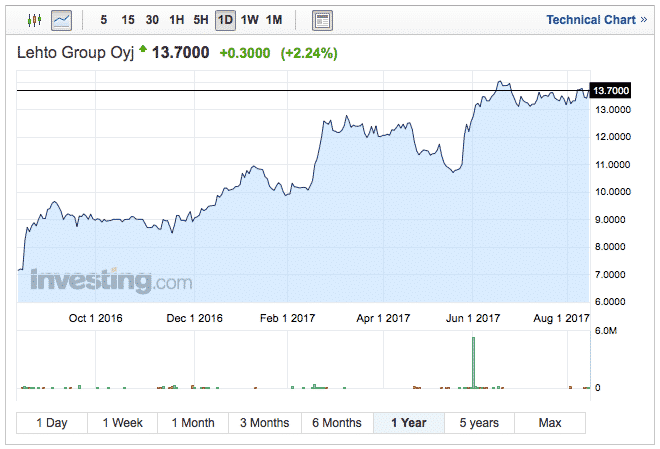Open the news panel icon in toolbar
The width and height of the screenshot is (660, 449).
pyautogui.click(x=323, y=20)
